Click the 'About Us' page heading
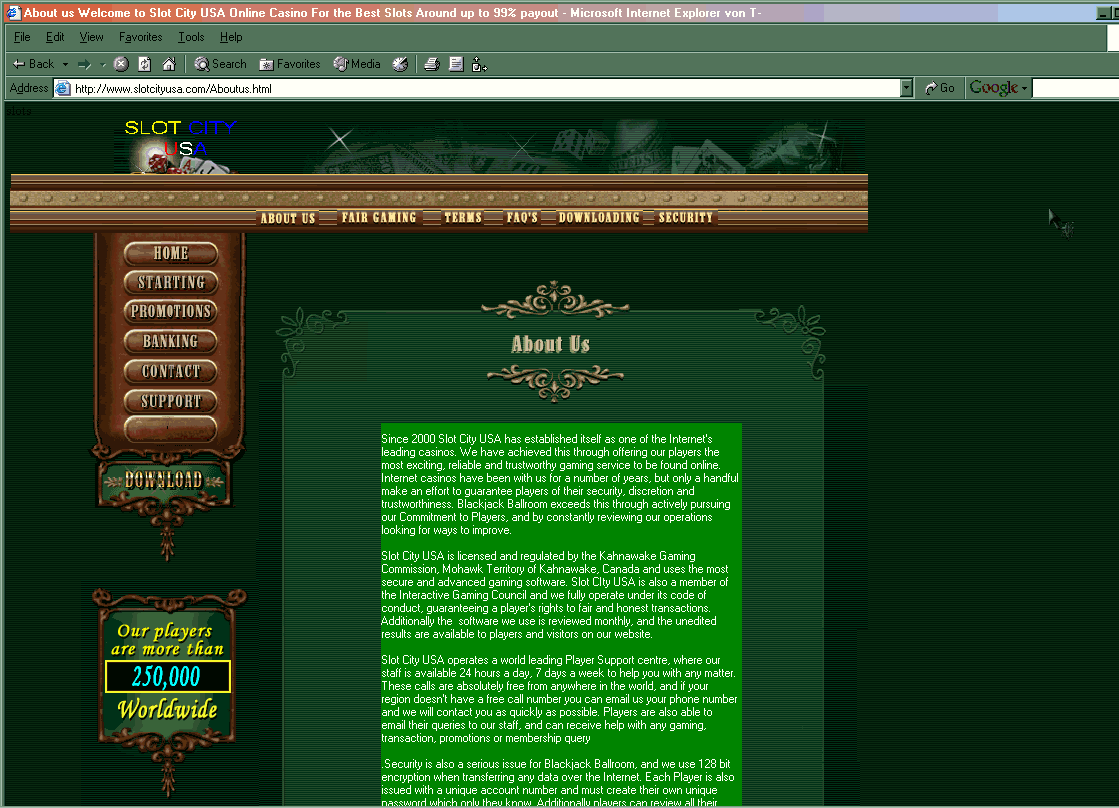 click(x=550, y=345)
